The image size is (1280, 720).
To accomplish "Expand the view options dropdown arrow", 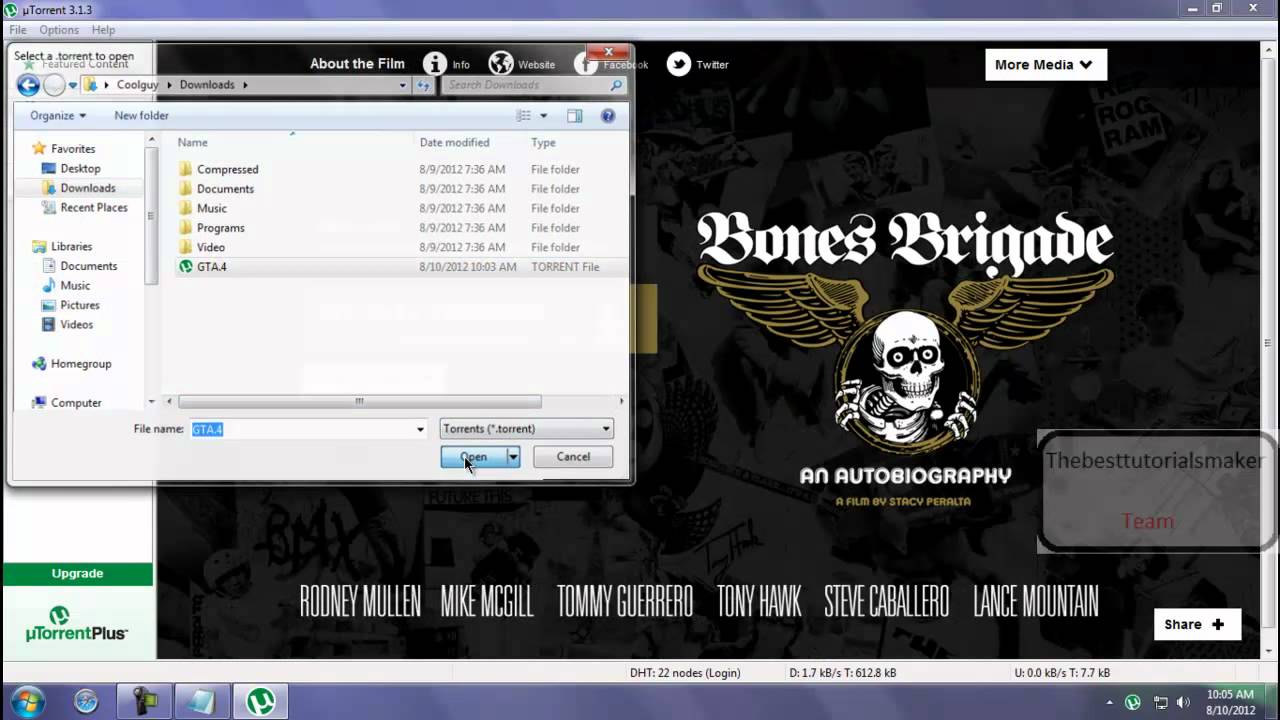I will [543, 116].
